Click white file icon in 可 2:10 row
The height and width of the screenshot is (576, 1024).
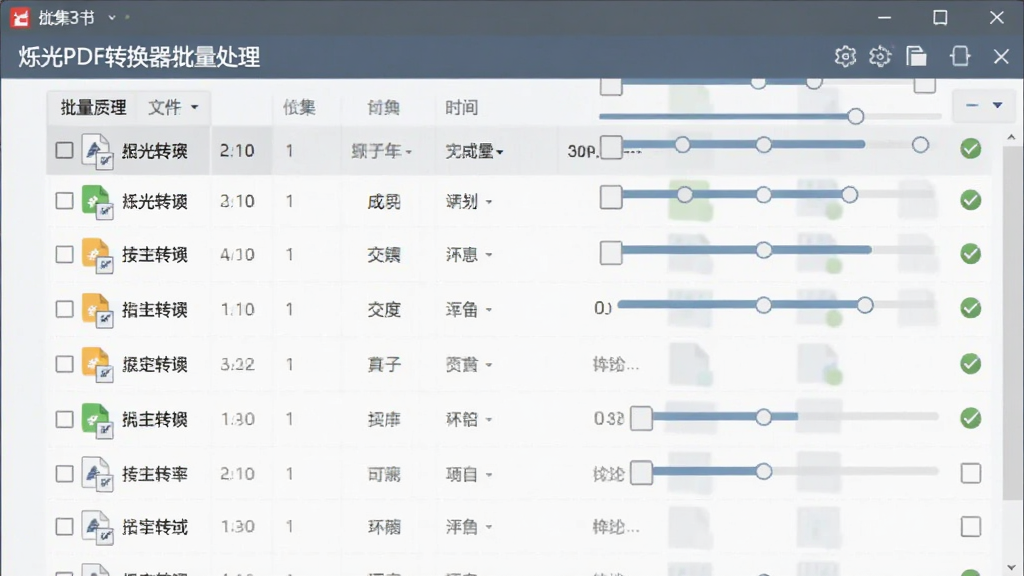97,473
